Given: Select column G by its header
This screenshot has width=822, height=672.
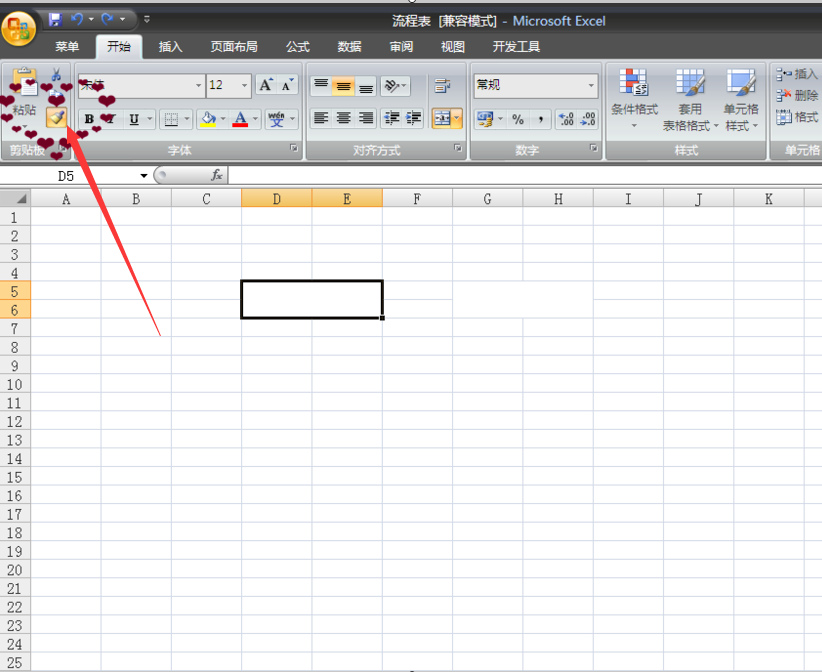Looking at the screenshot, I should click(488, 199).
